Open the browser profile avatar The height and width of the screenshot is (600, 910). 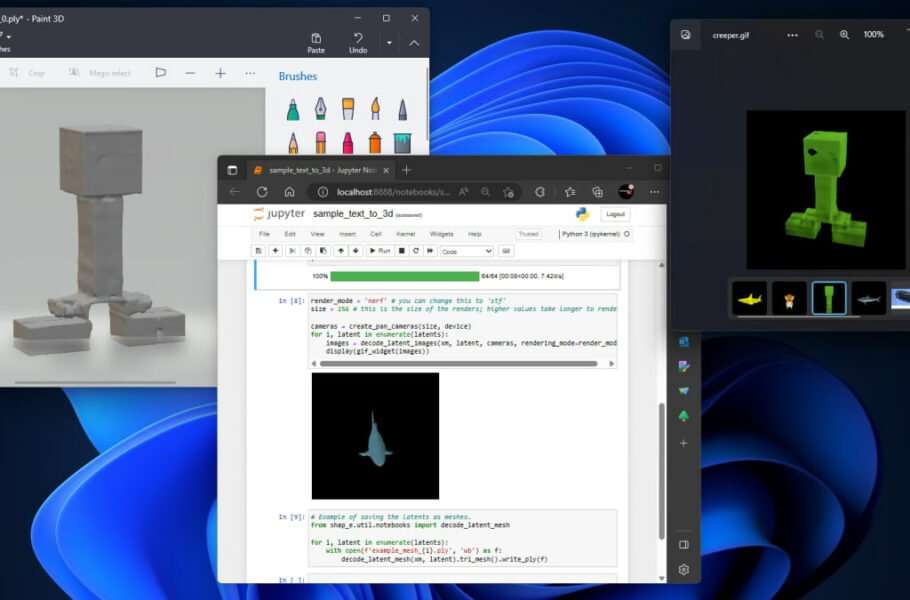[x=626, y=191]
